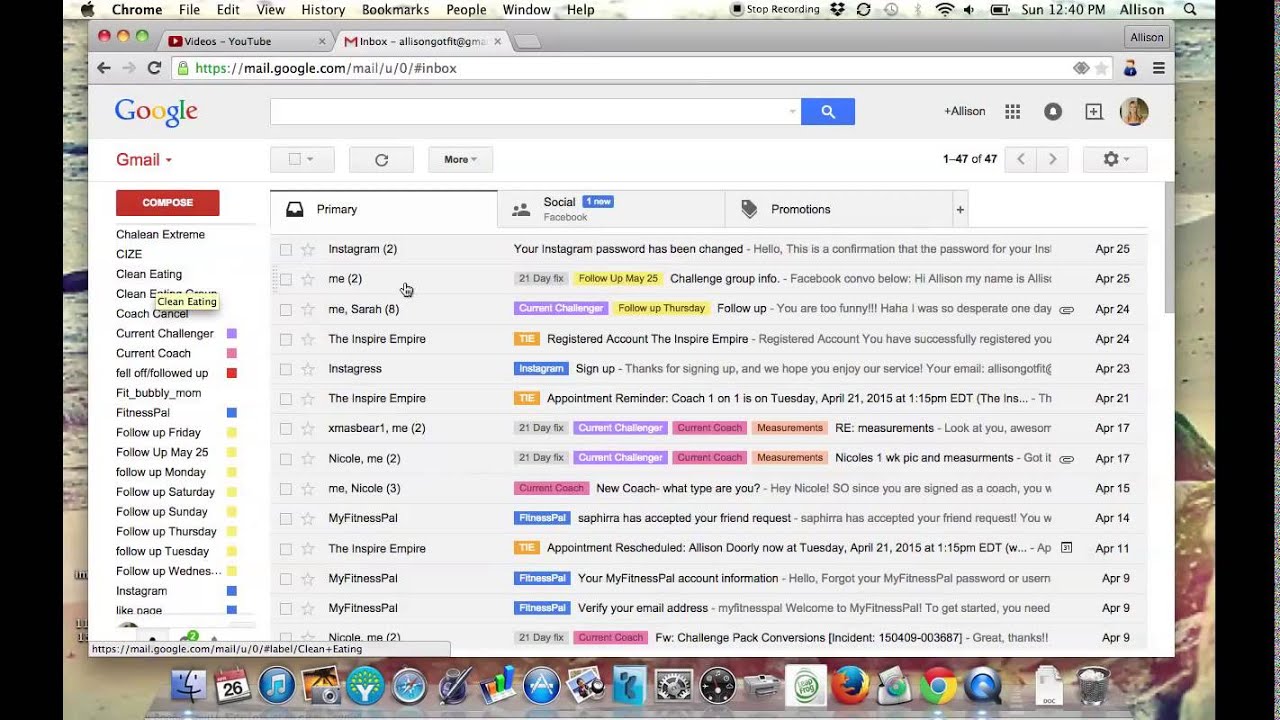Open the Follow up Thursday label
The height and width of the screenshot is (720, 1280).
(x=166, y=531)
